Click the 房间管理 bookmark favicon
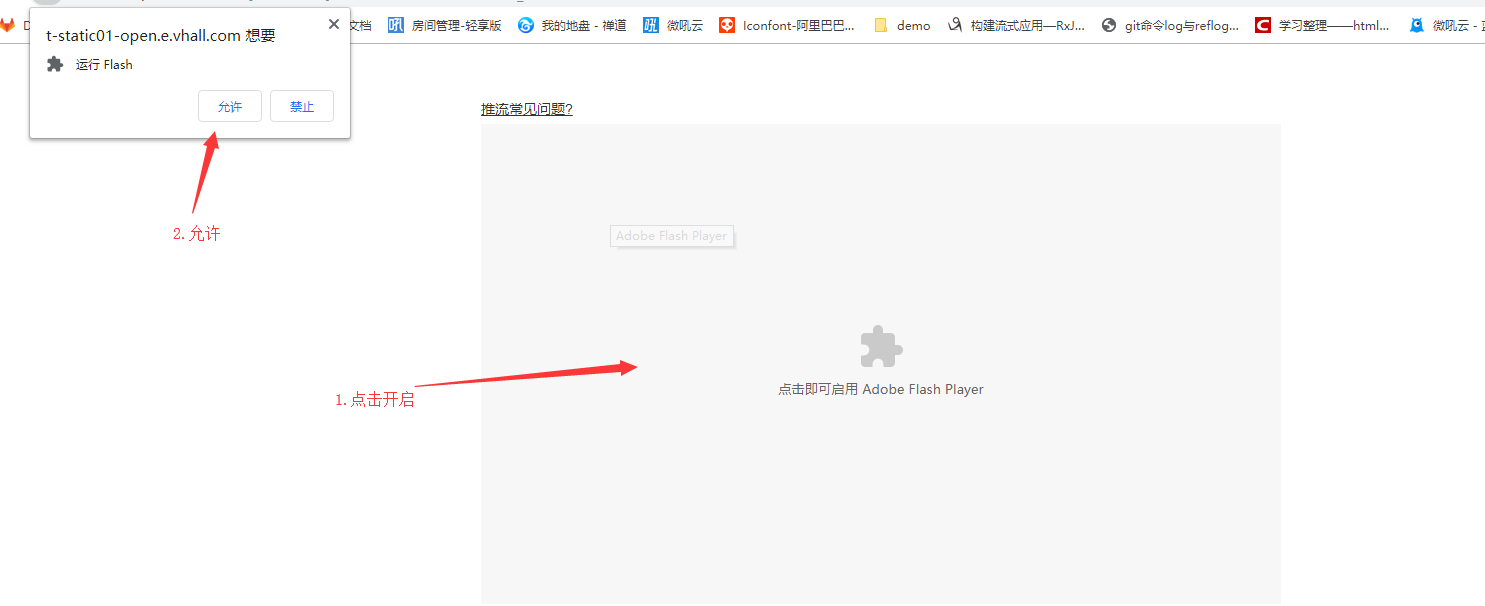Image resolution: width=1485 pixels, height=606 pixels. pos(396,25)
